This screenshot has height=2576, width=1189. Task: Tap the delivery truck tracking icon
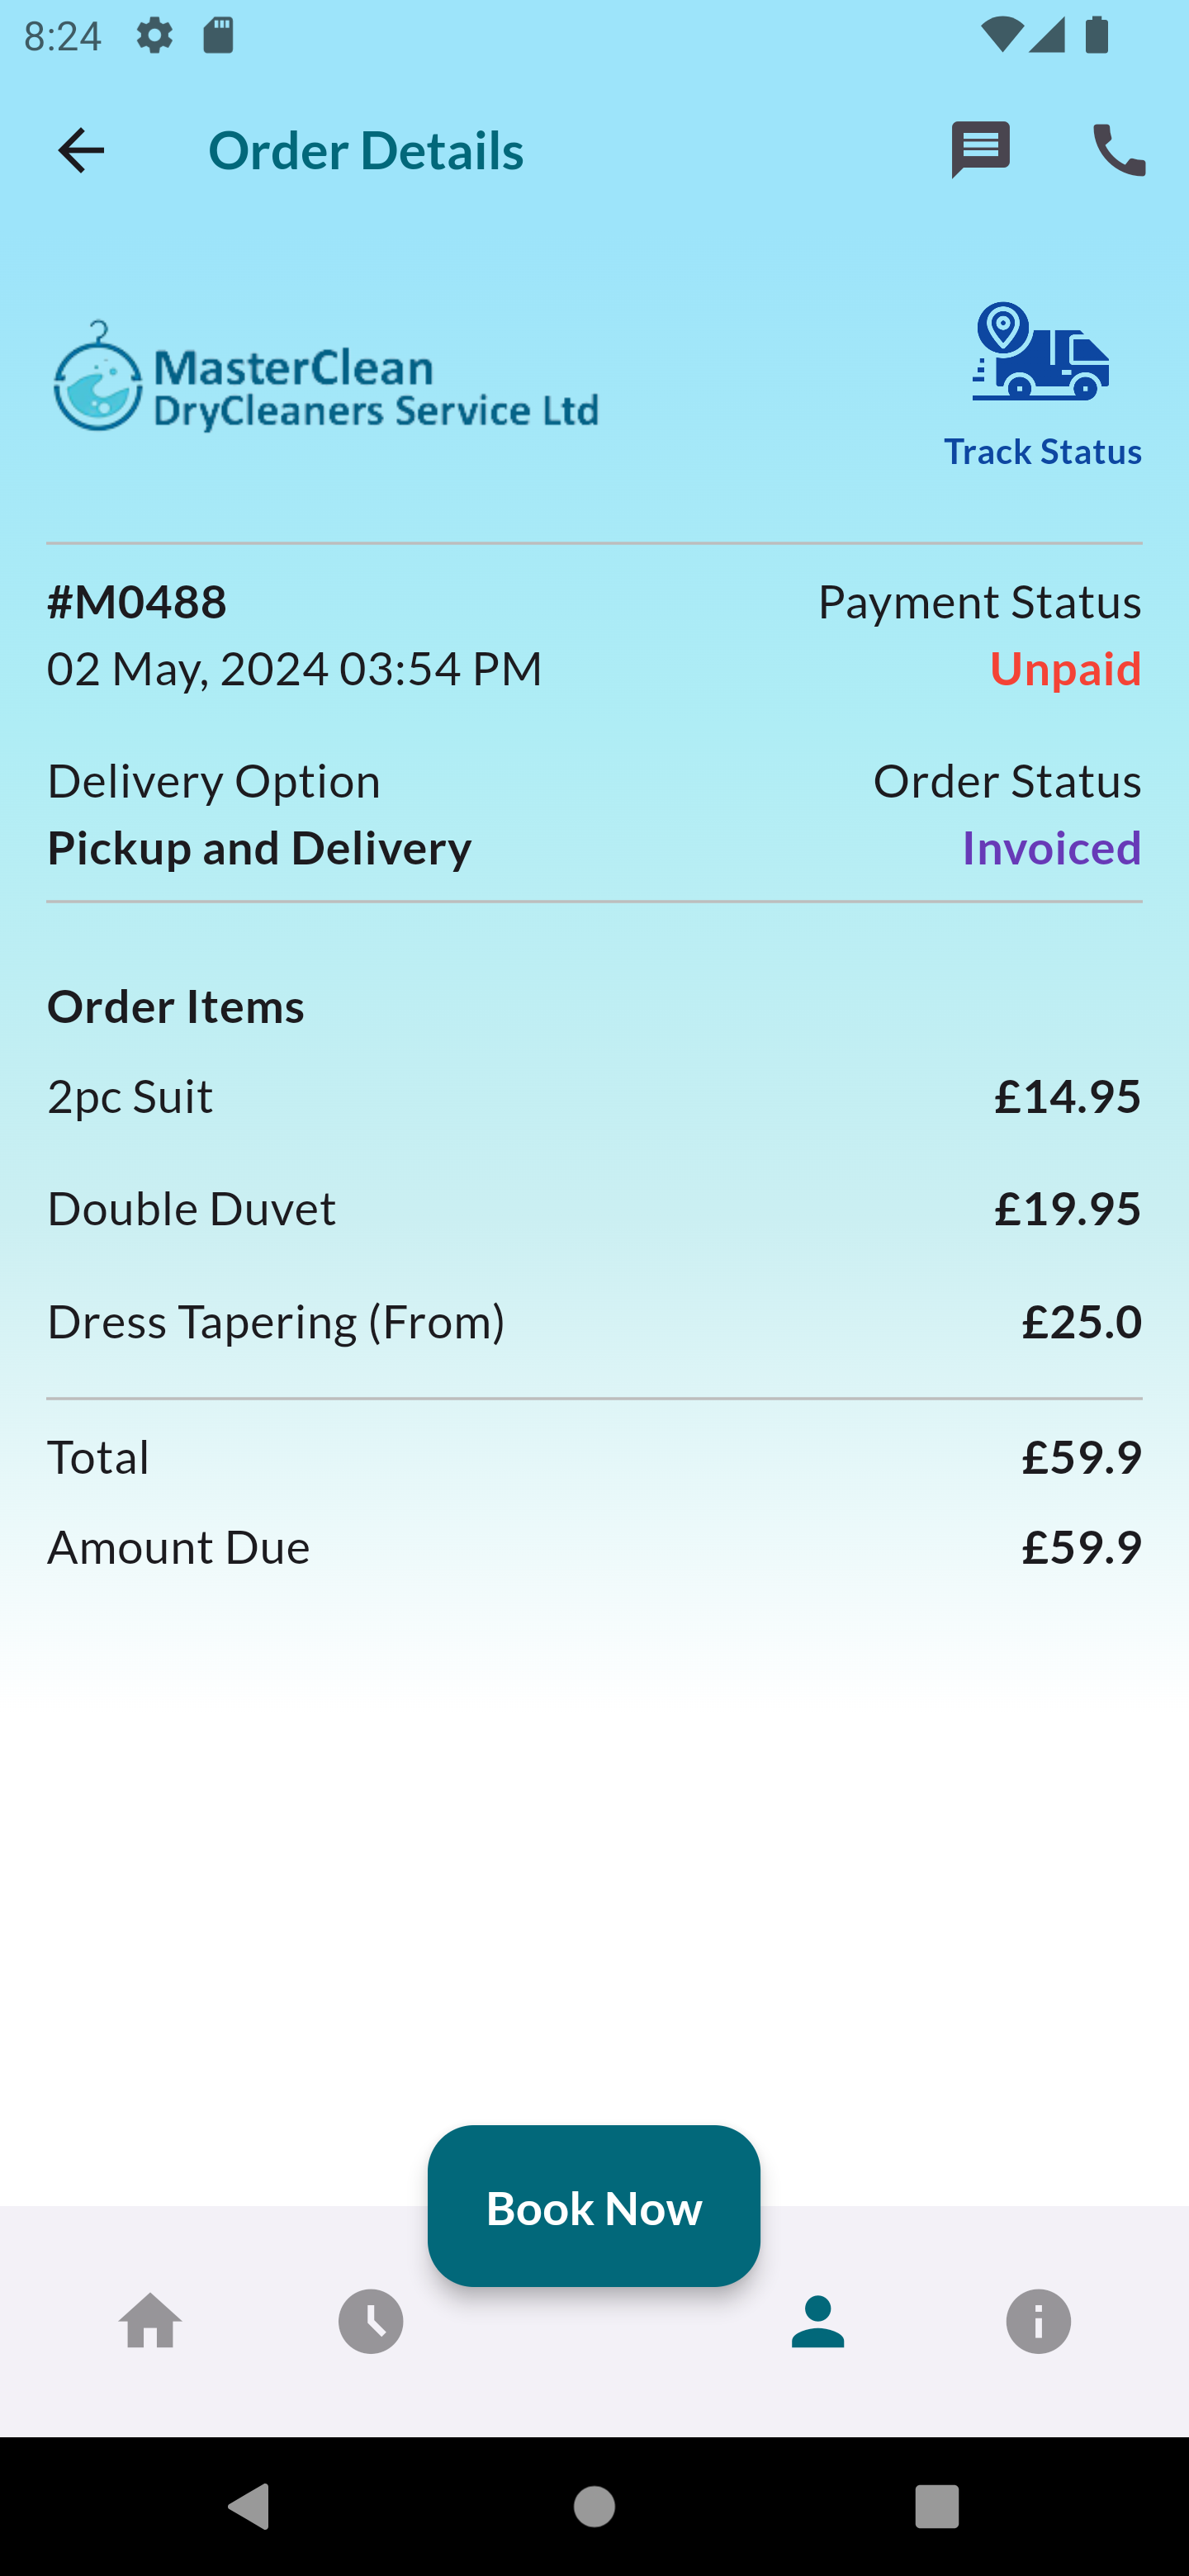1041,352
